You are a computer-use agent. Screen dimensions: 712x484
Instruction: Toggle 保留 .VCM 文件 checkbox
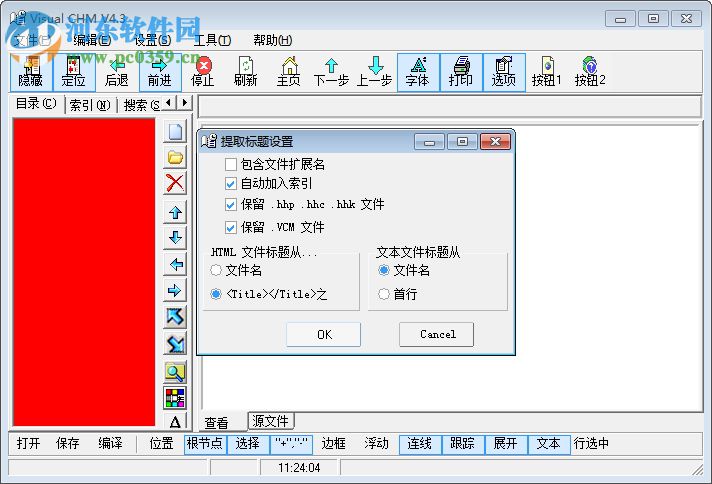click(x=231, y=227)
